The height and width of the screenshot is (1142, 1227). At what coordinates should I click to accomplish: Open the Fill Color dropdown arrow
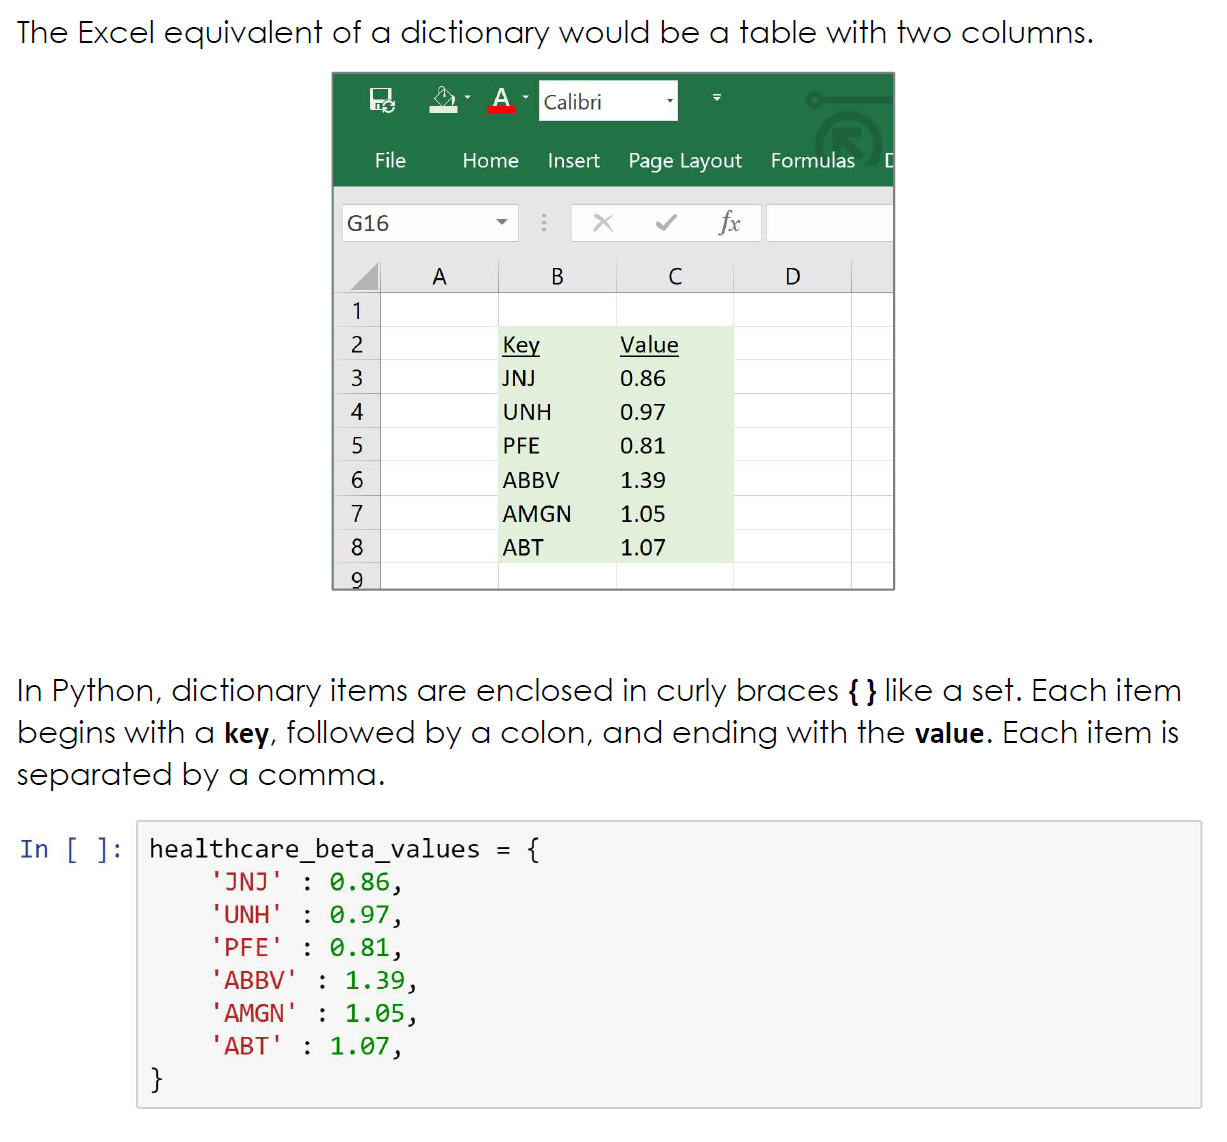(x=467, y=98)
